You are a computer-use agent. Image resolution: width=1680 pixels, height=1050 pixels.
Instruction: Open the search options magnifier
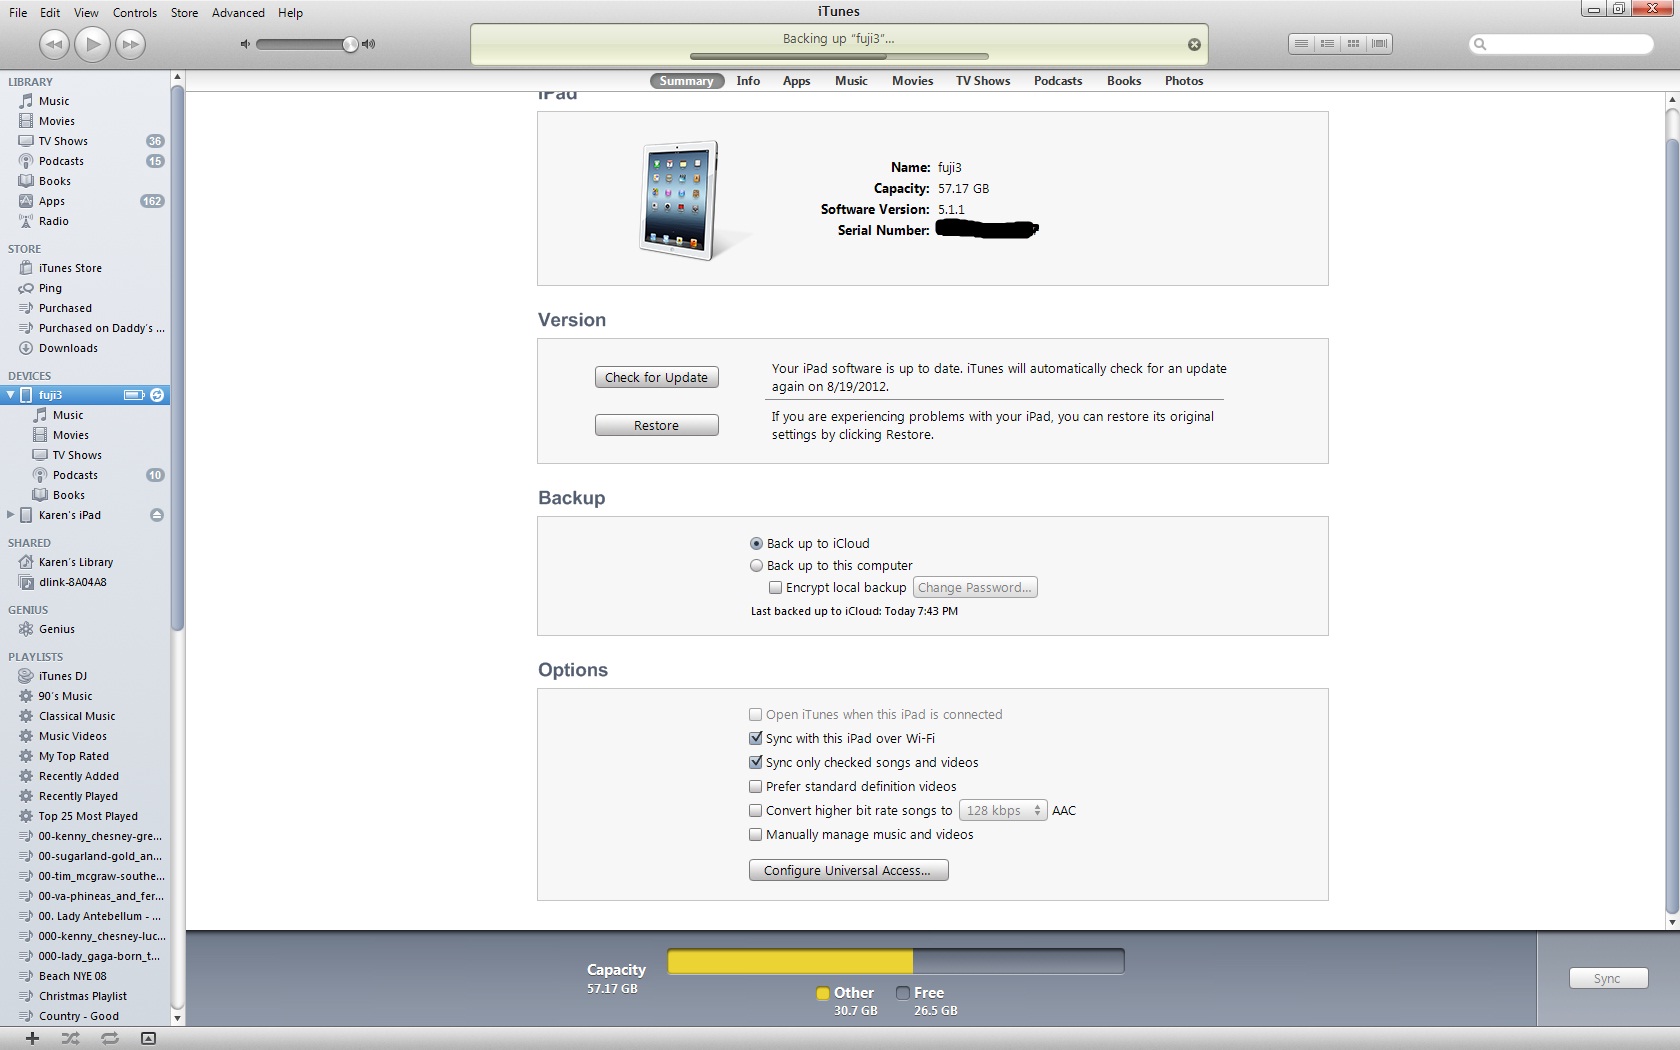point(1481,44)
